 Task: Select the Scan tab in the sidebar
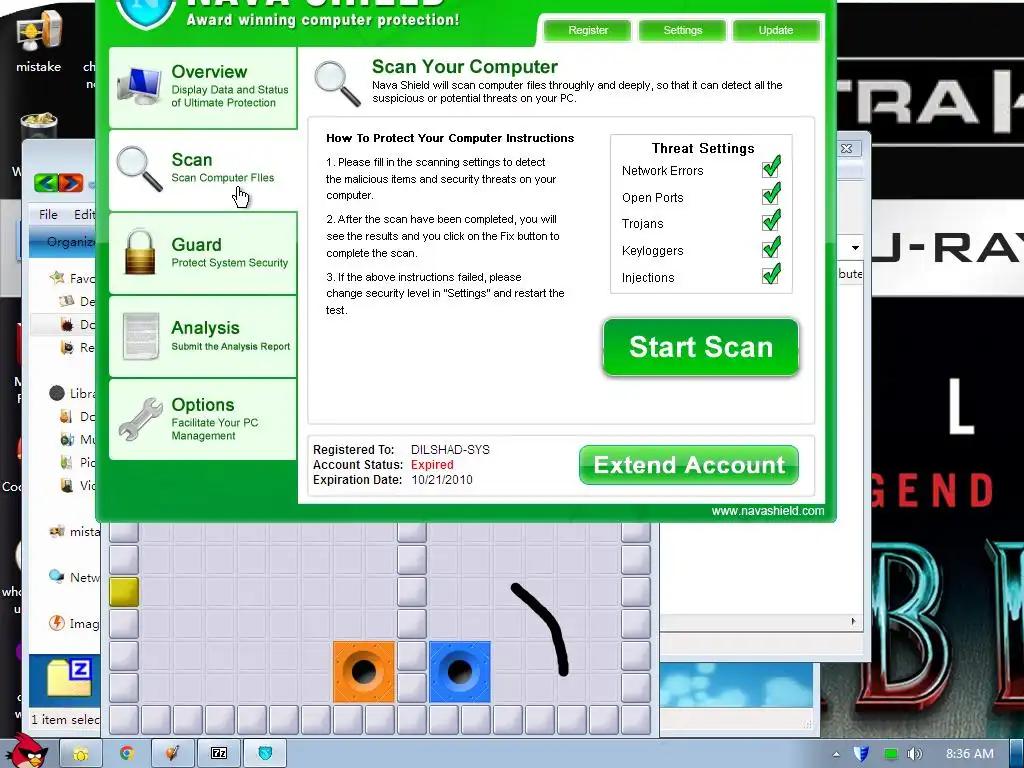(x=203, y=170)
